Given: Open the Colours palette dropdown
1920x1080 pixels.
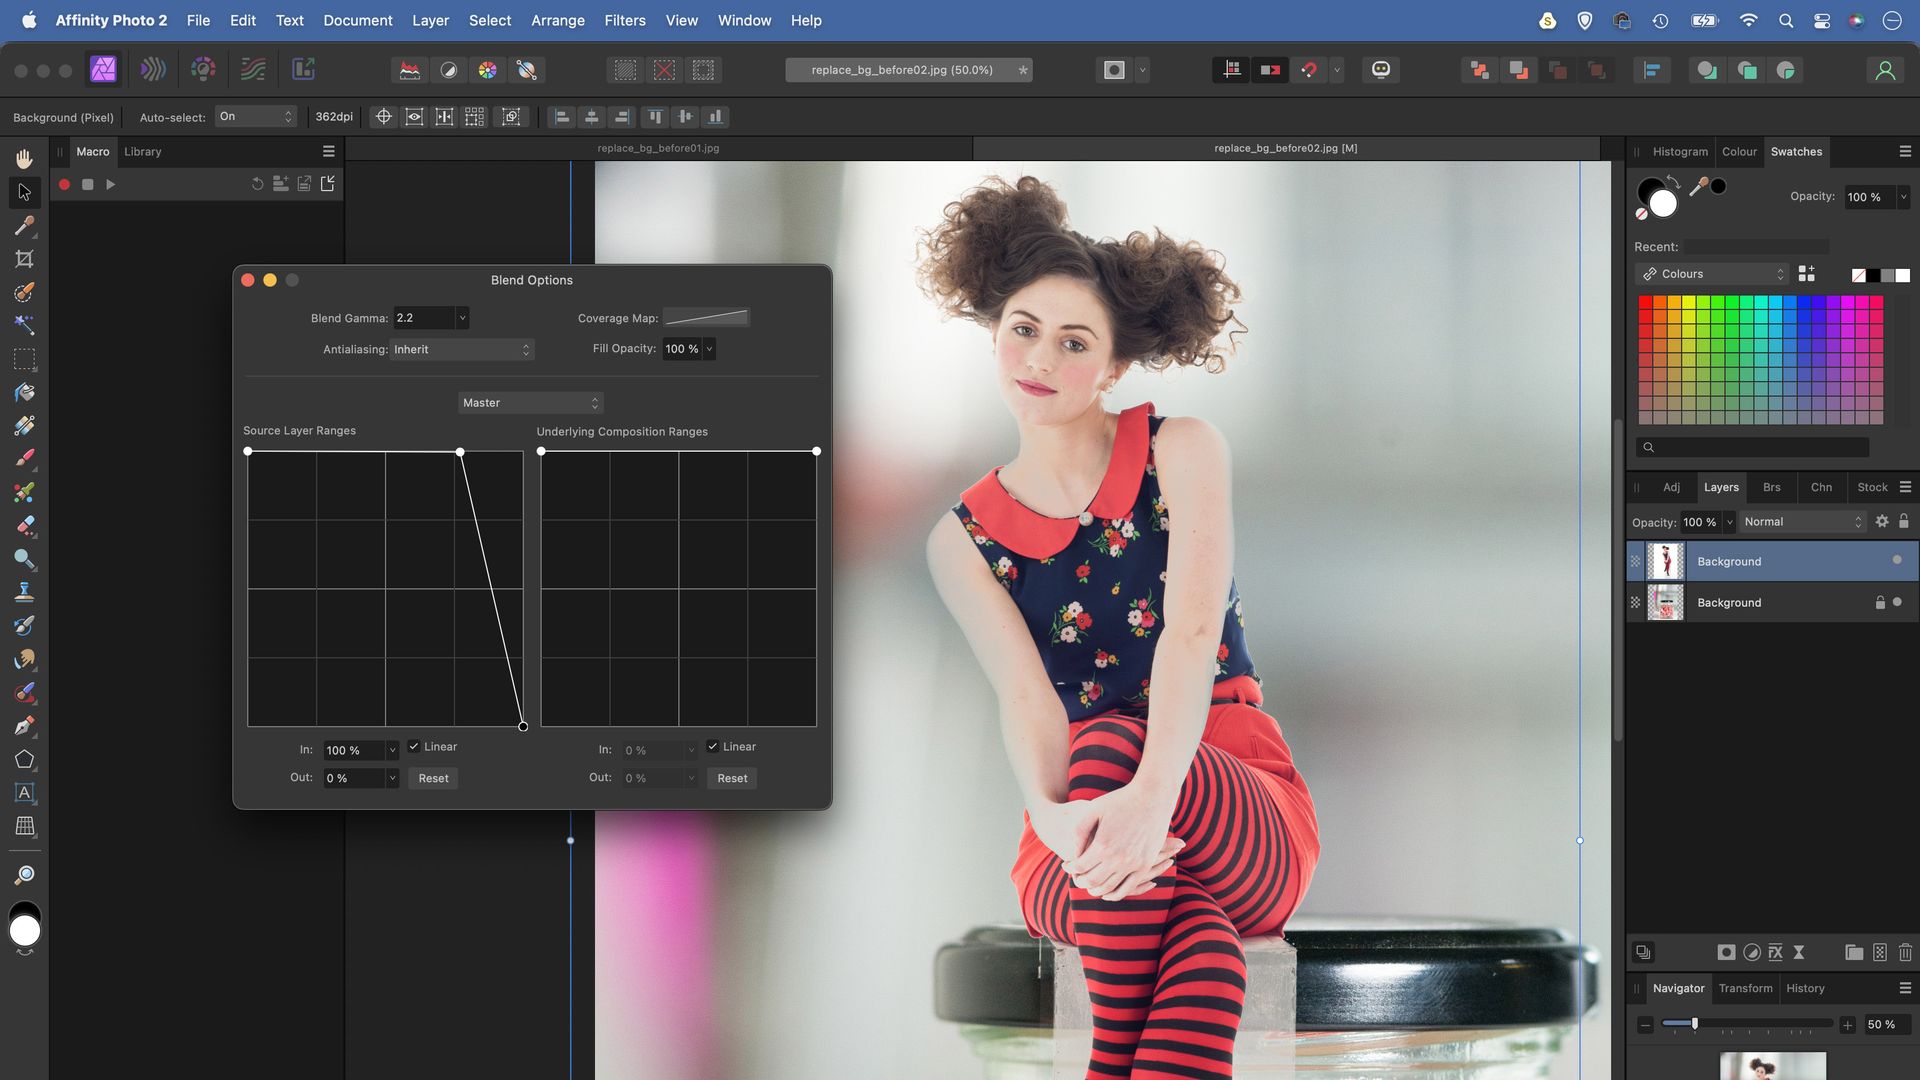Looking at the screenshot, I should (x=1712, y=274).
